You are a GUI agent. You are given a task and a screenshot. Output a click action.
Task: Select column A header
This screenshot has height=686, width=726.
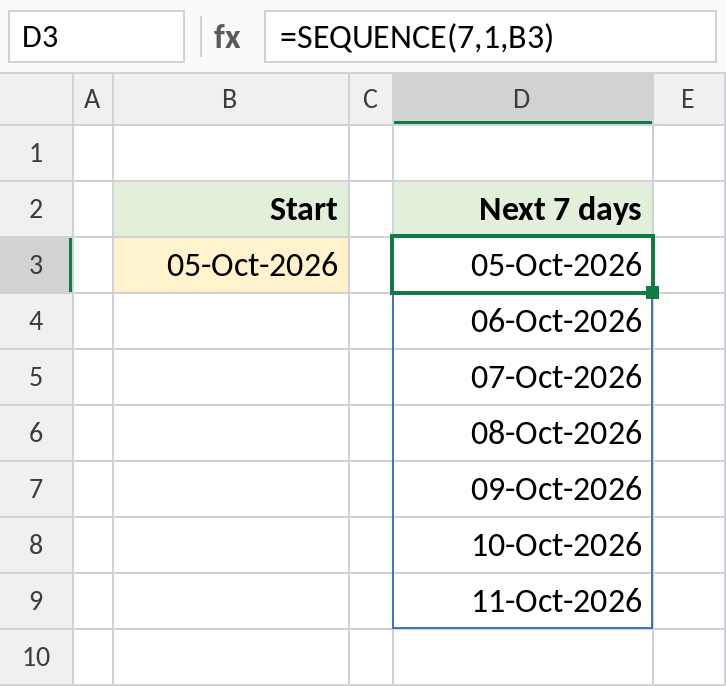93,99
